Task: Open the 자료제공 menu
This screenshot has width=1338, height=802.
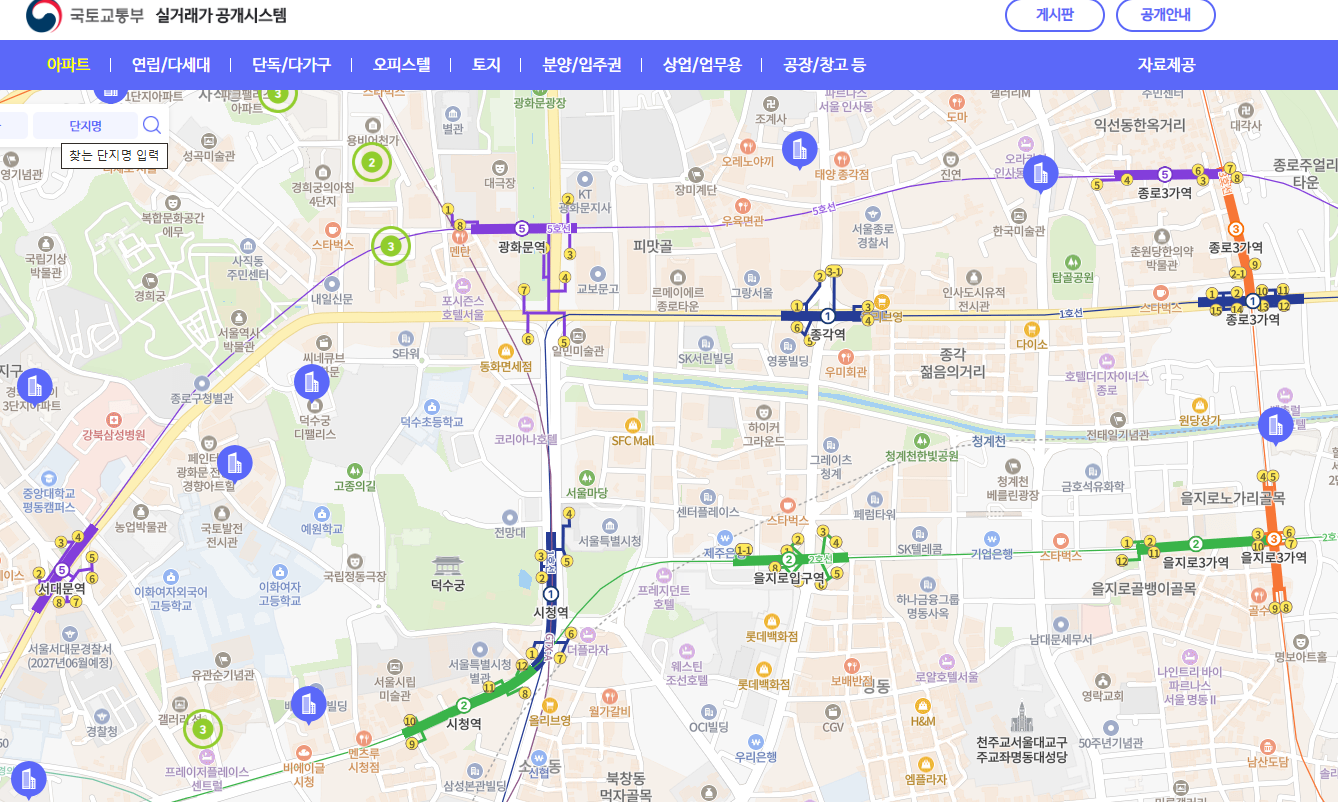Action: [1166, 65]
